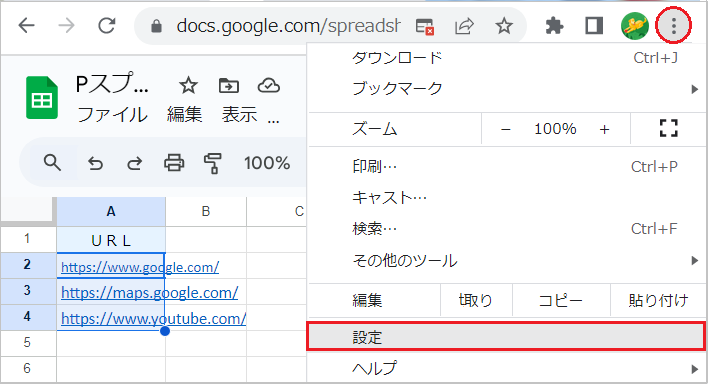Click 切り取り in the edit row
Viewport: 710px width, 385px height.
[476, 300]
